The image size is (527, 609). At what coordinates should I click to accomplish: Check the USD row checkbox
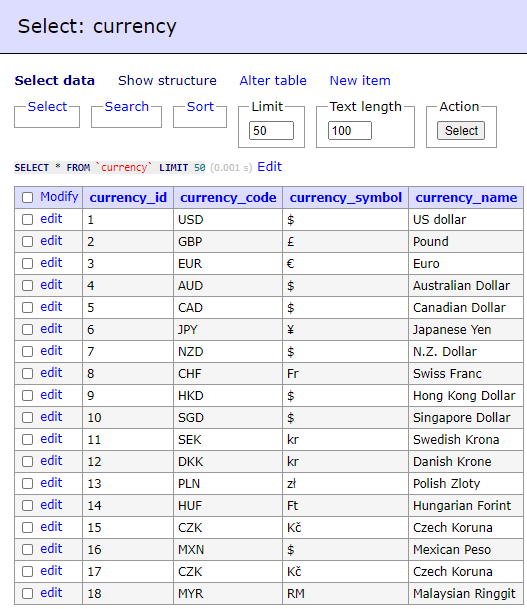click(x=28, y=219)
